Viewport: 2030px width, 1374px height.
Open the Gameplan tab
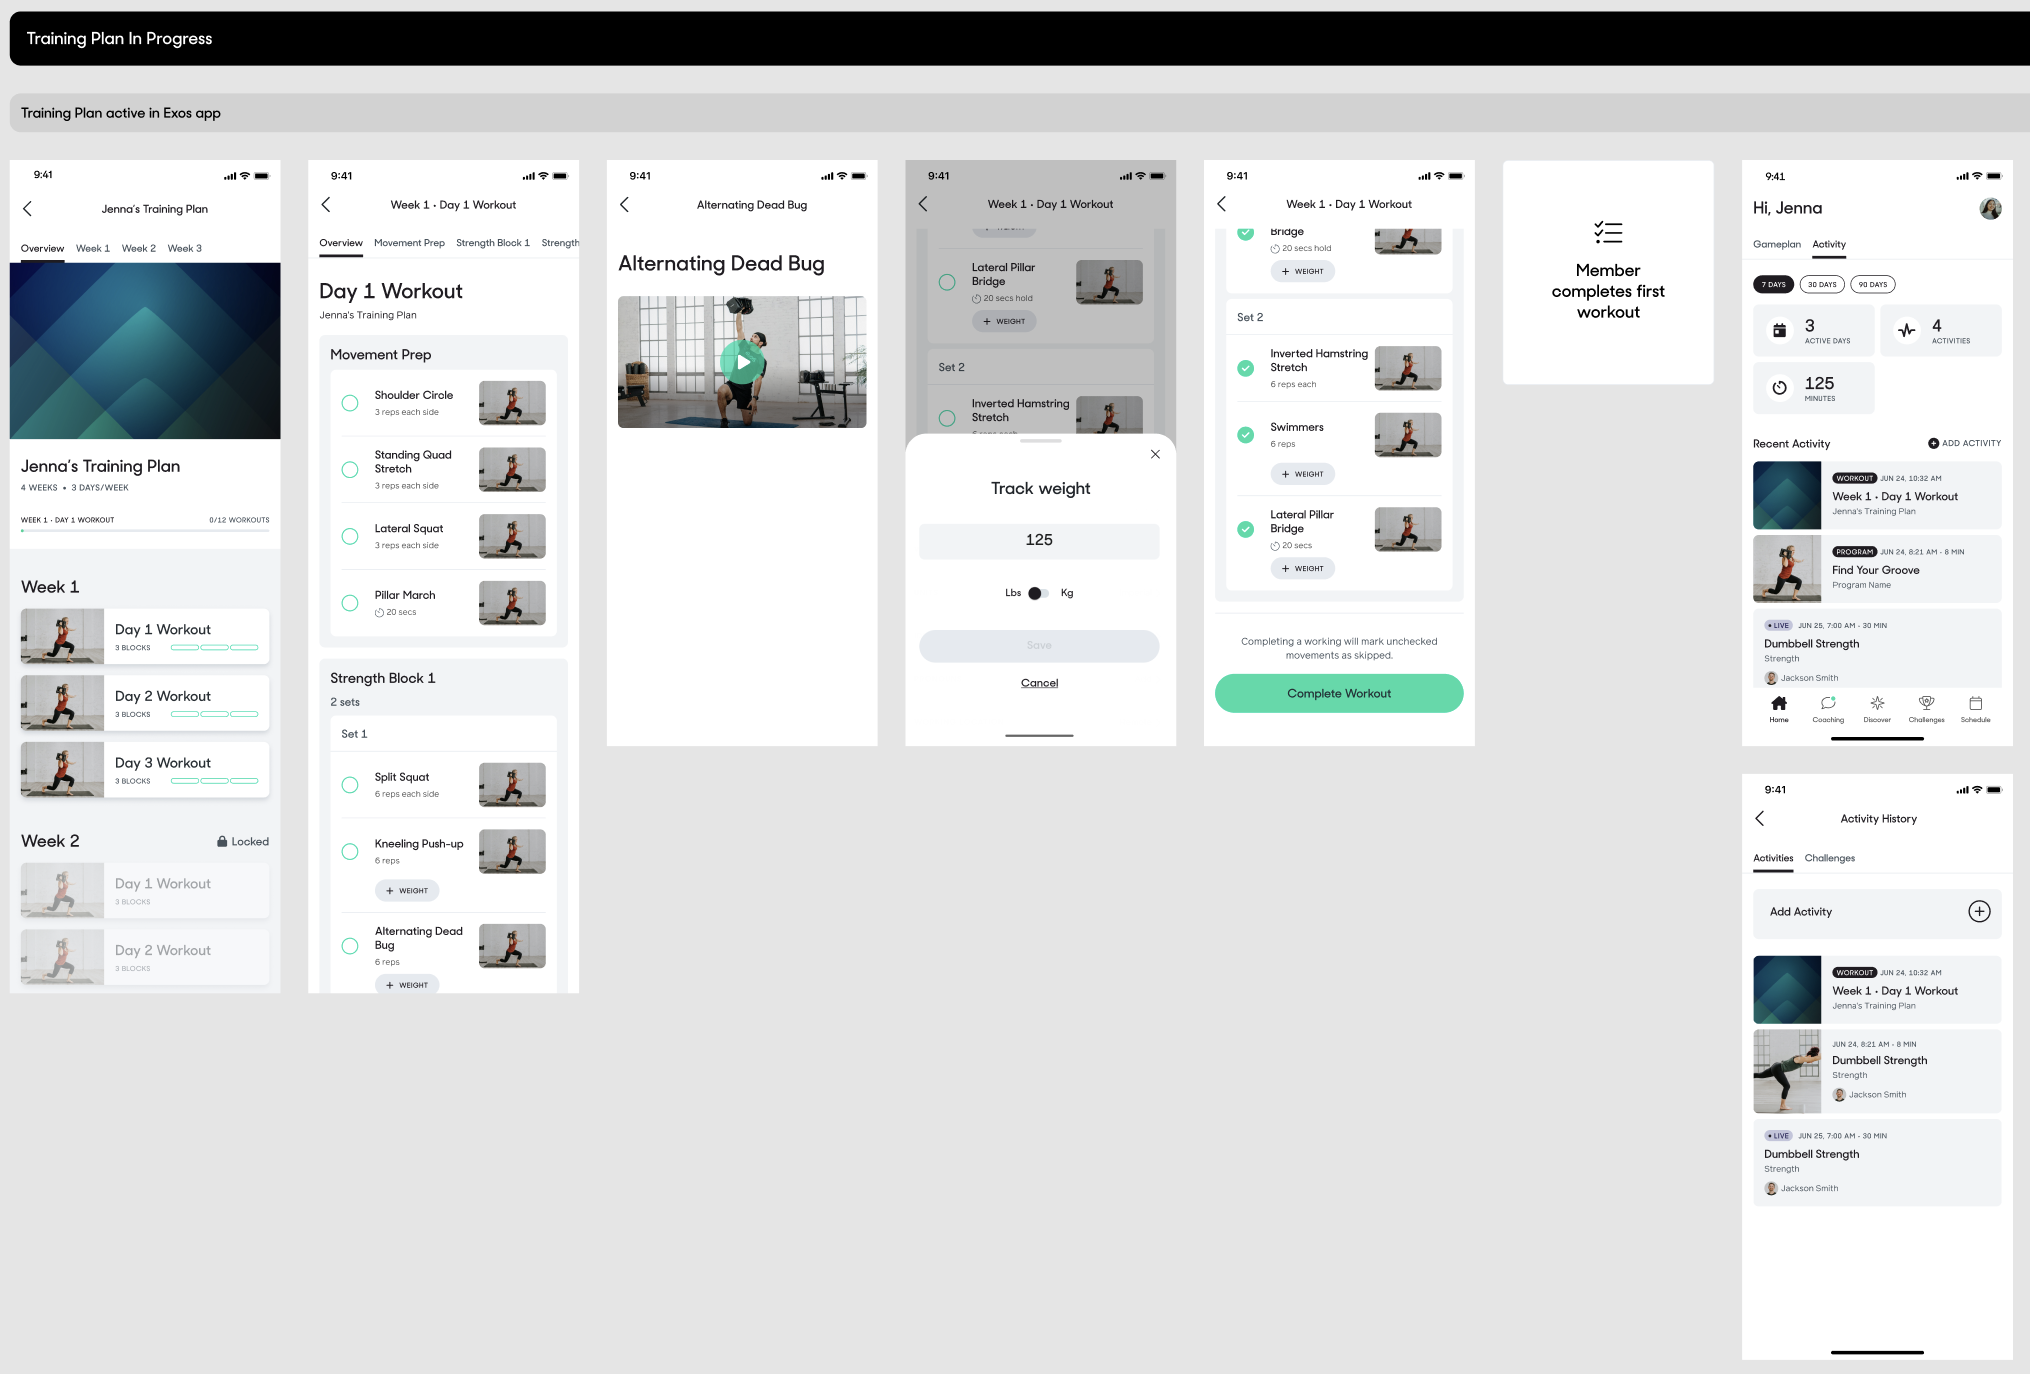pos(1776,244)
